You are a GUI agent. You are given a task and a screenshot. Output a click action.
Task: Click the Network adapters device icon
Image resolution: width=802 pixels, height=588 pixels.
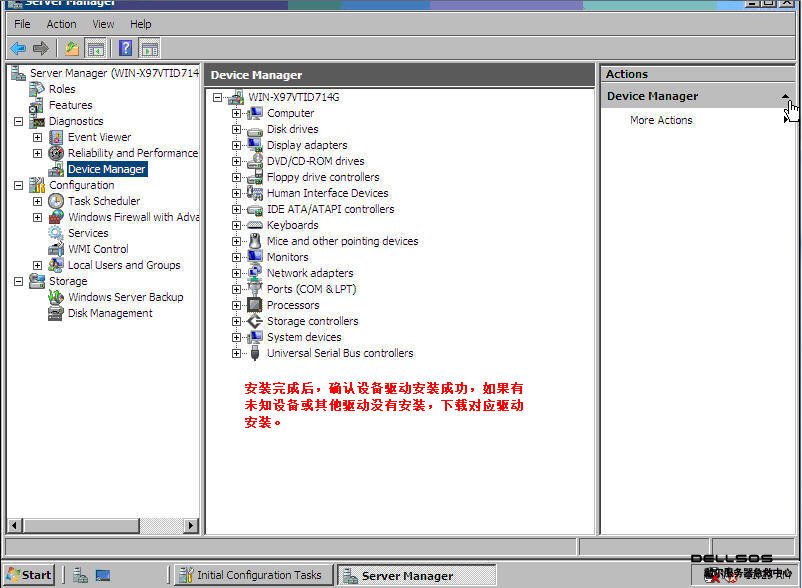(x=255, y=273)
